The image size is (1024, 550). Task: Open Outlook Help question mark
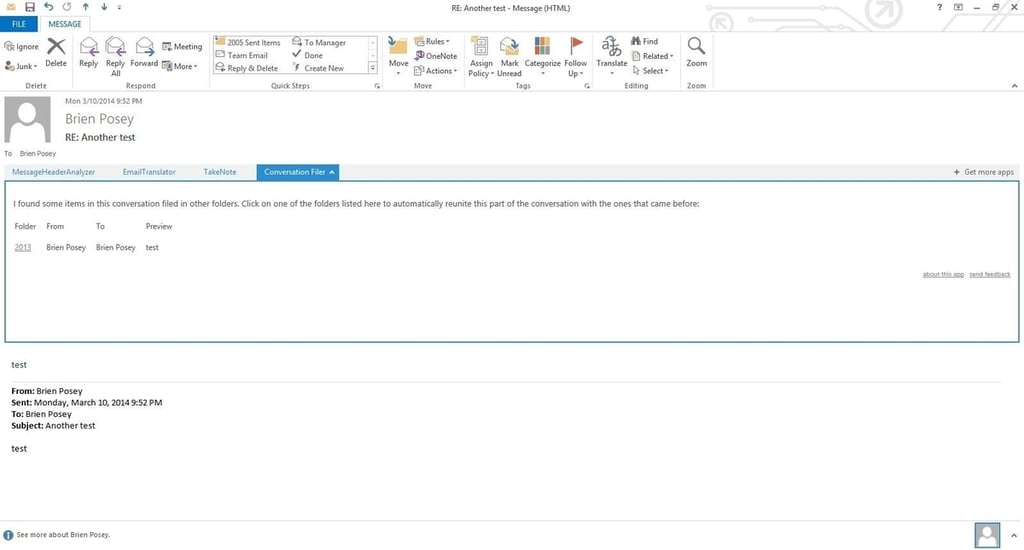tap(939, 7)
